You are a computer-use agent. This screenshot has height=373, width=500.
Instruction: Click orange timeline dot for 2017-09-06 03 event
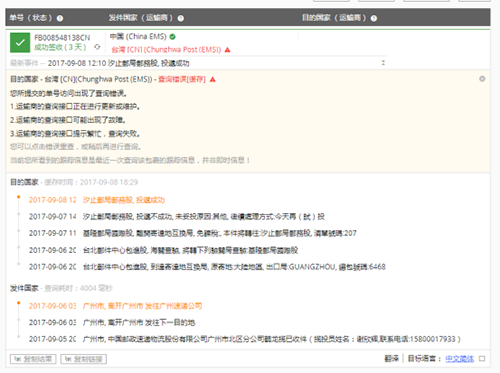point(19,303)
